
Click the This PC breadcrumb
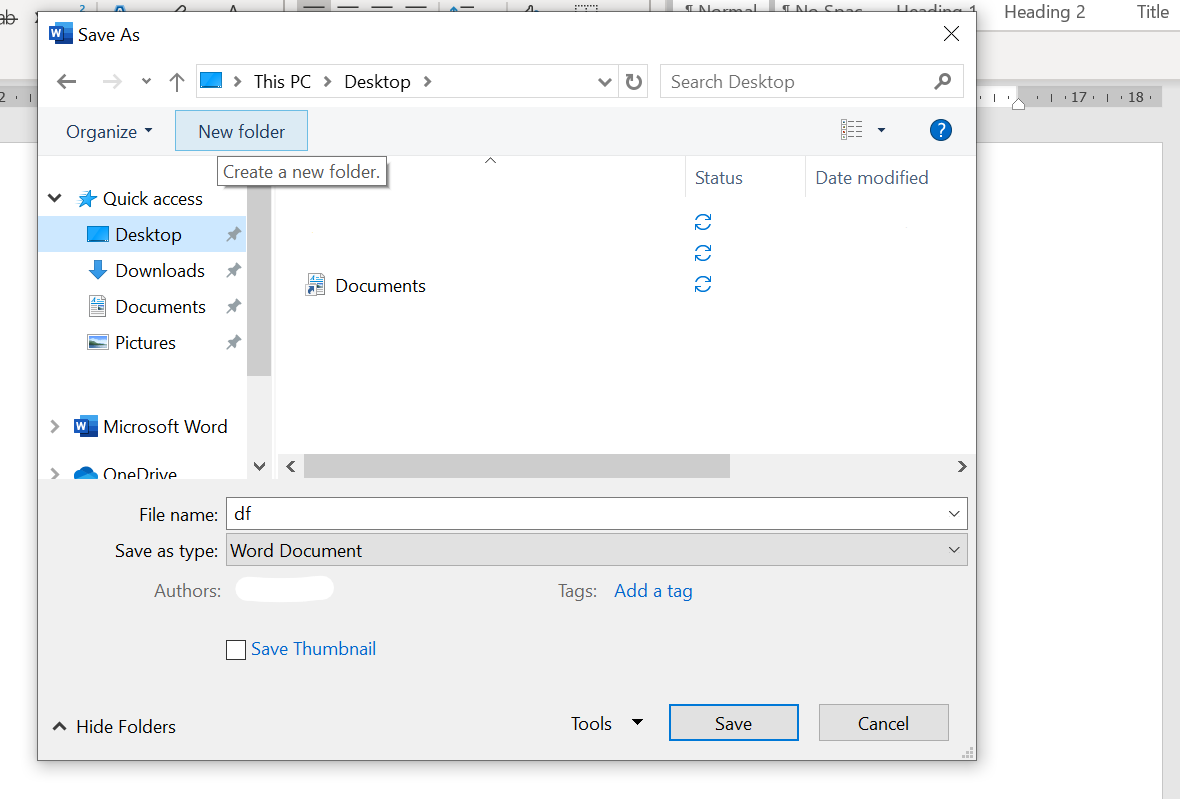[282, 82]
